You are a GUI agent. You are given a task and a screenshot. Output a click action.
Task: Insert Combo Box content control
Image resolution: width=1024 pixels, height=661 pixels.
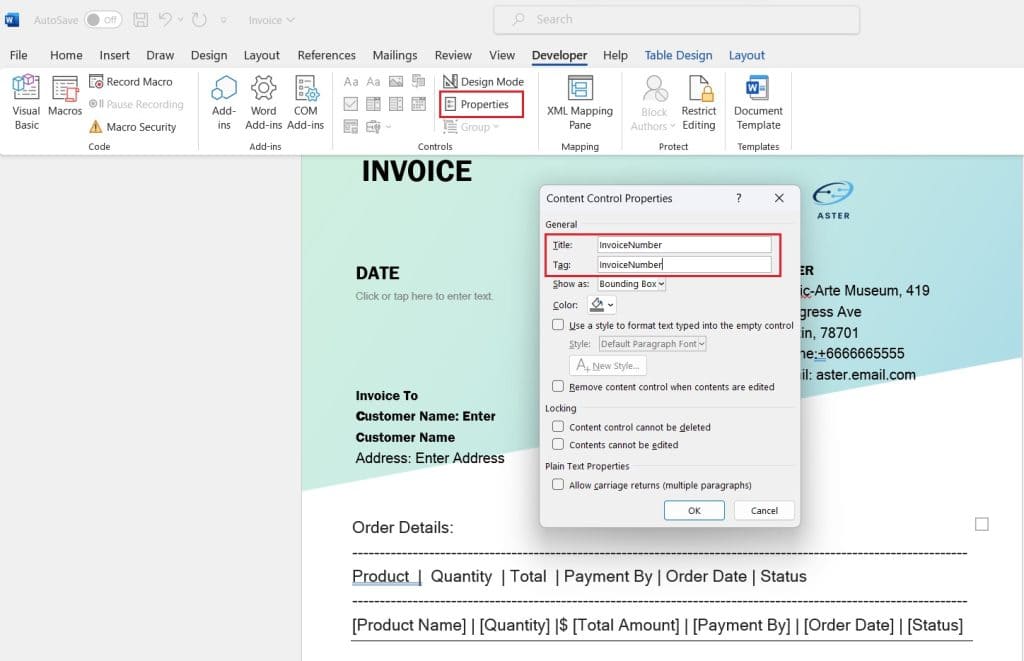tap(373, 104)
